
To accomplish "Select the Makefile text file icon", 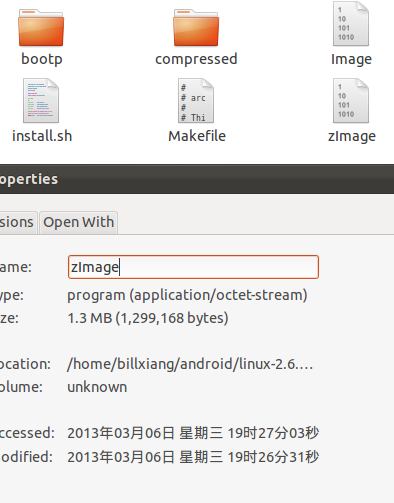I will (196, 101).
